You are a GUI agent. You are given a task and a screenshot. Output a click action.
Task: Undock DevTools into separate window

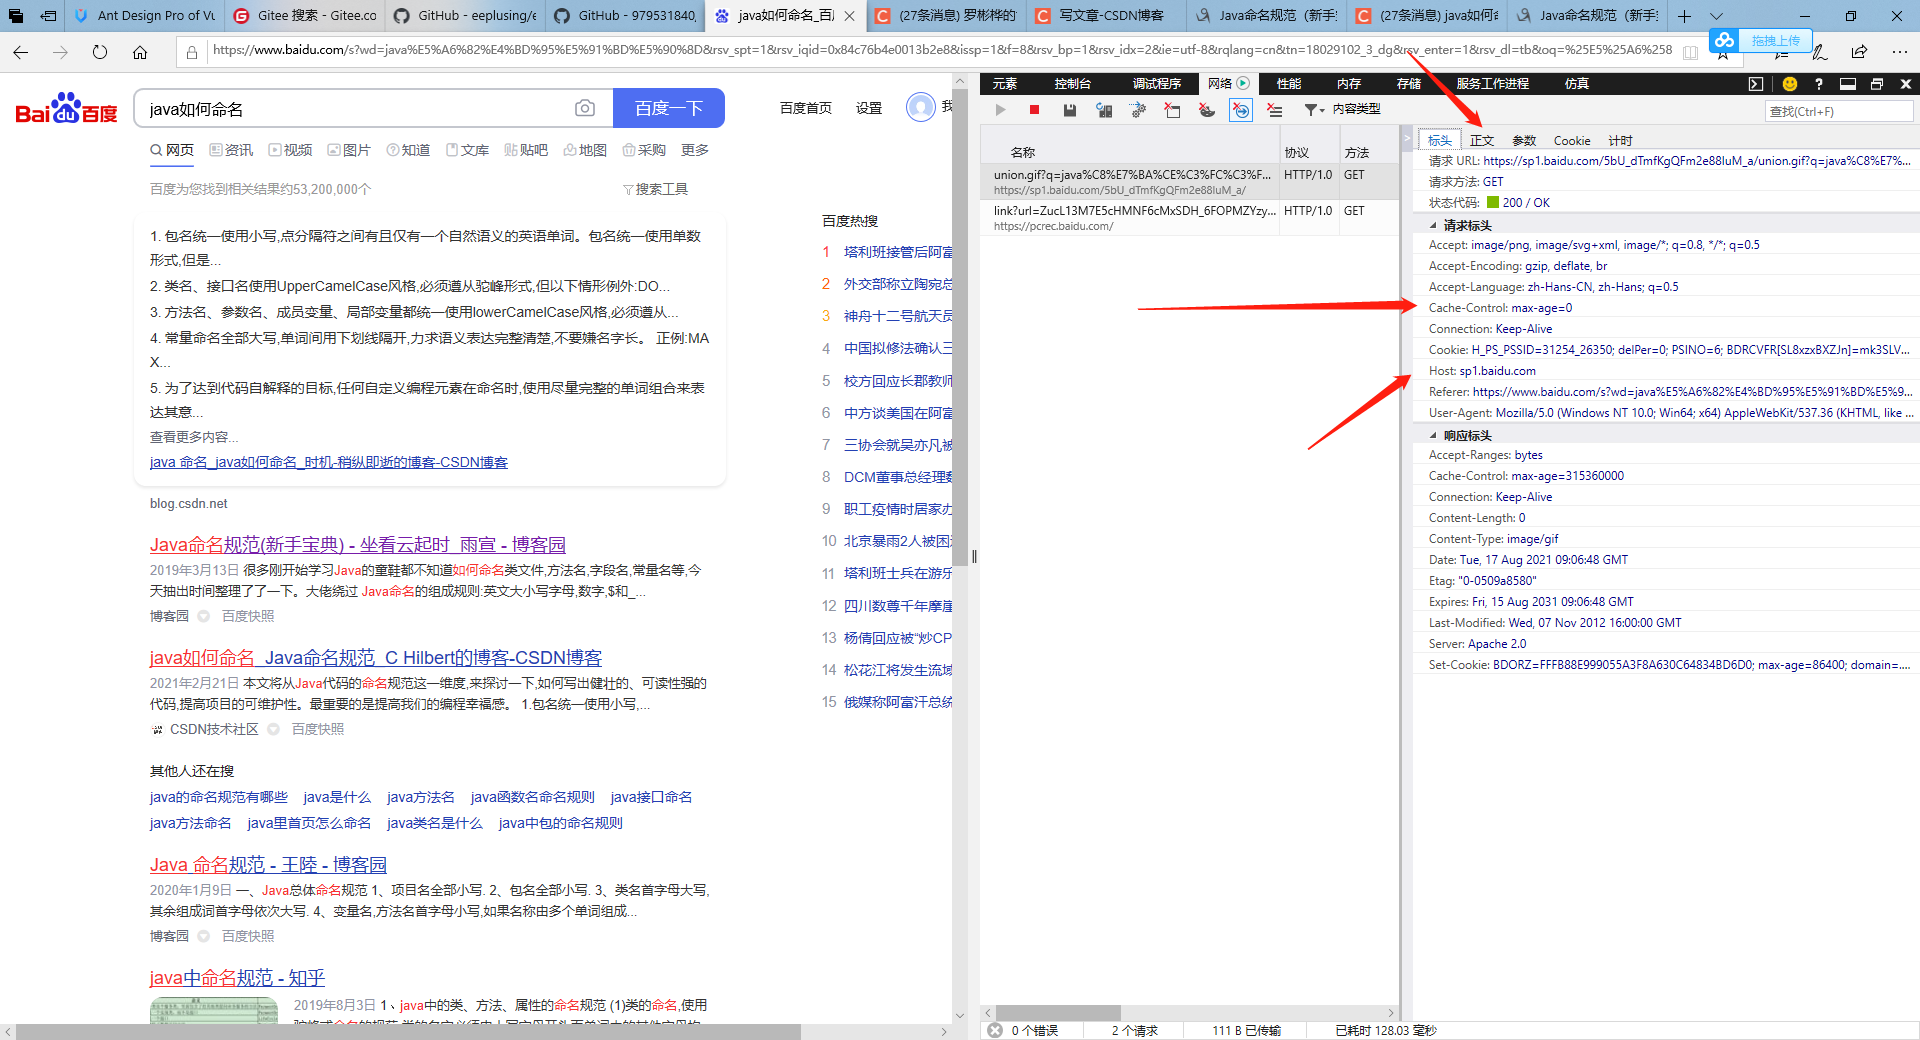(1877, 84)
